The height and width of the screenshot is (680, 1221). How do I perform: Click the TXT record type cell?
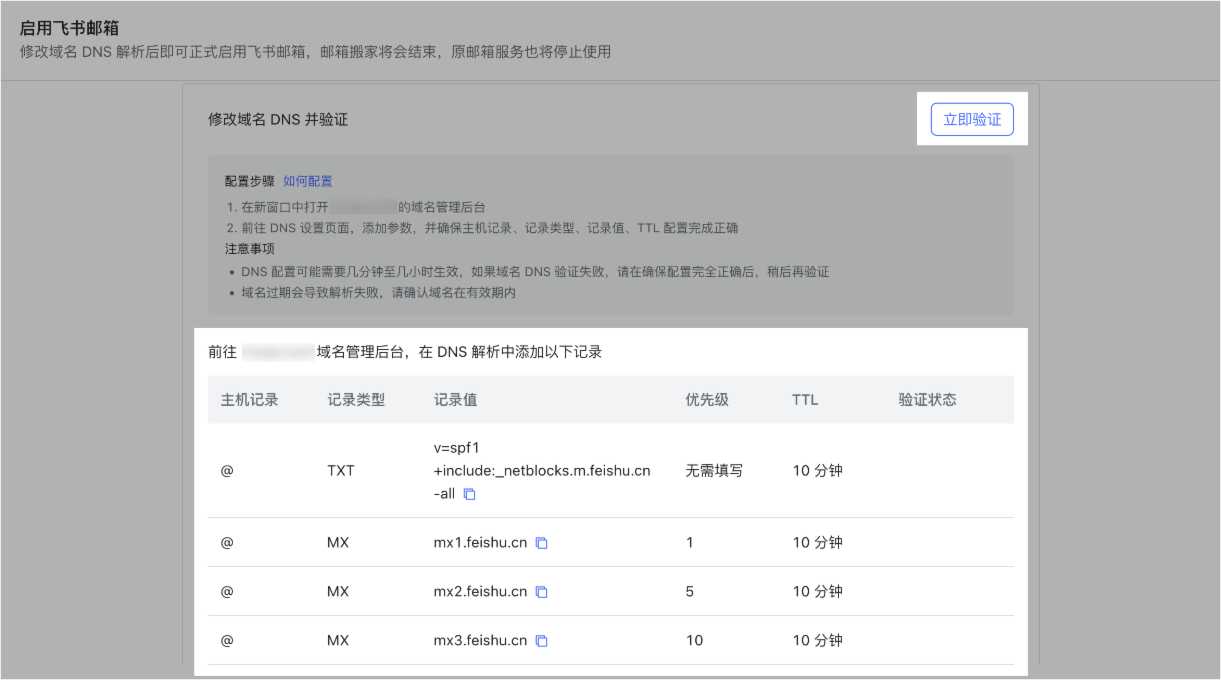(x=341, y=470)
